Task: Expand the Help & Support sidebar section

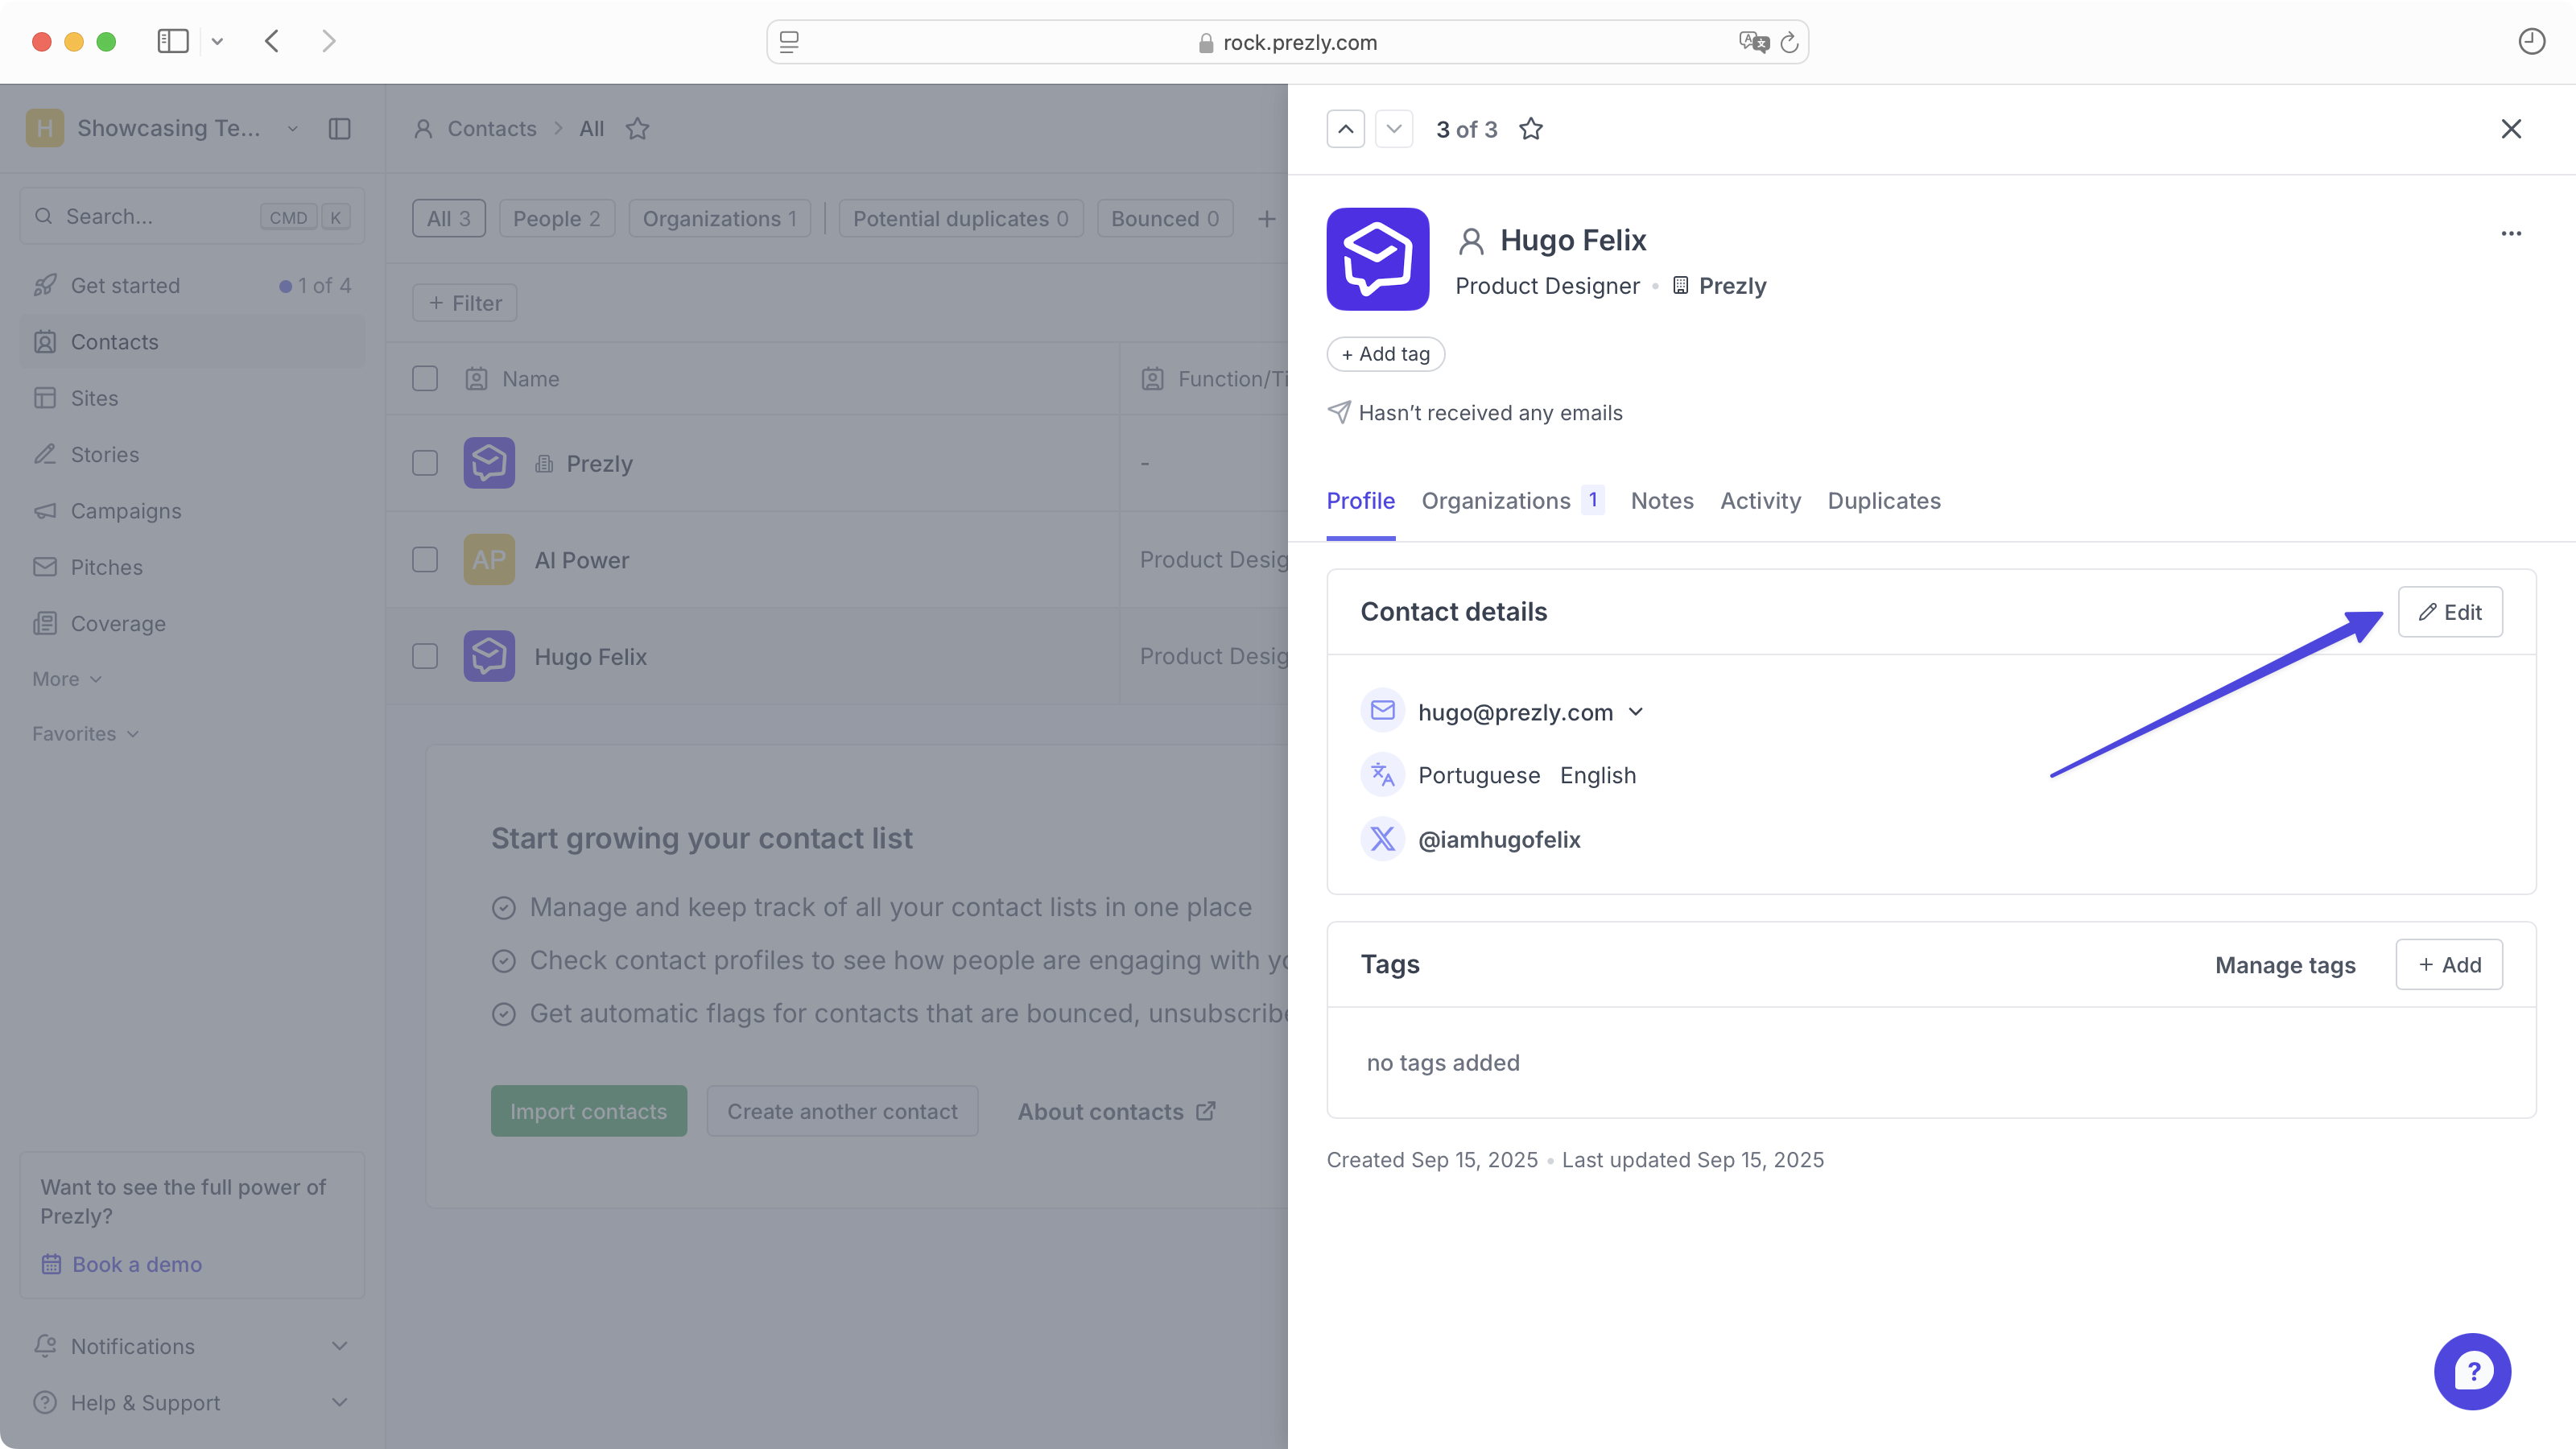Action: 339,1402
